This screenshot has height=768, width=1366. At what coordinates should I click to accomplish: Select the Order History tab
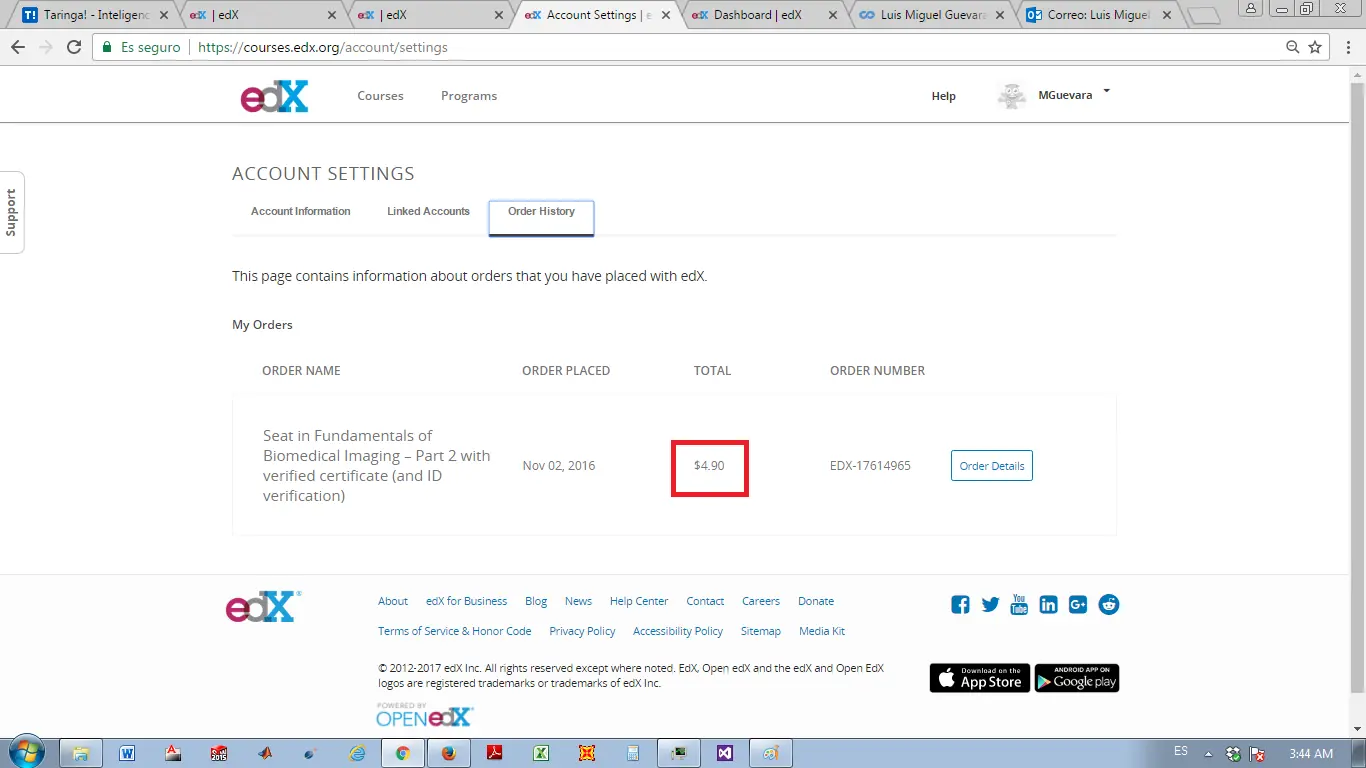[541, 218]
